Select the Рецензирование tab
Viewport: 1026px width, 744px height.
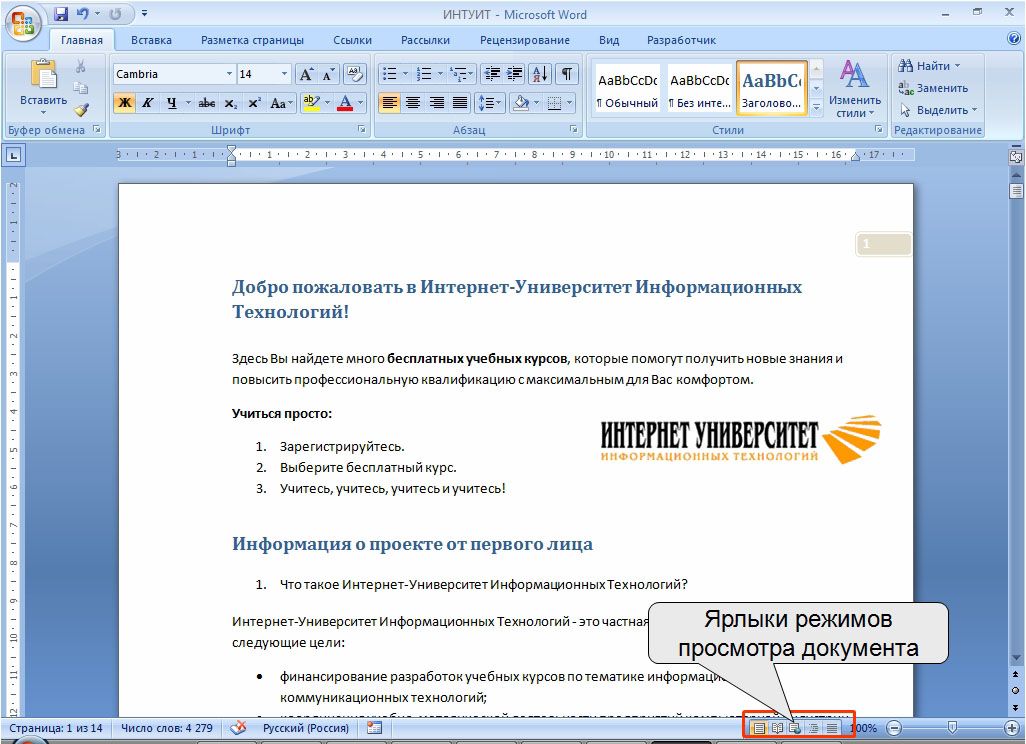tap(525, 40)
